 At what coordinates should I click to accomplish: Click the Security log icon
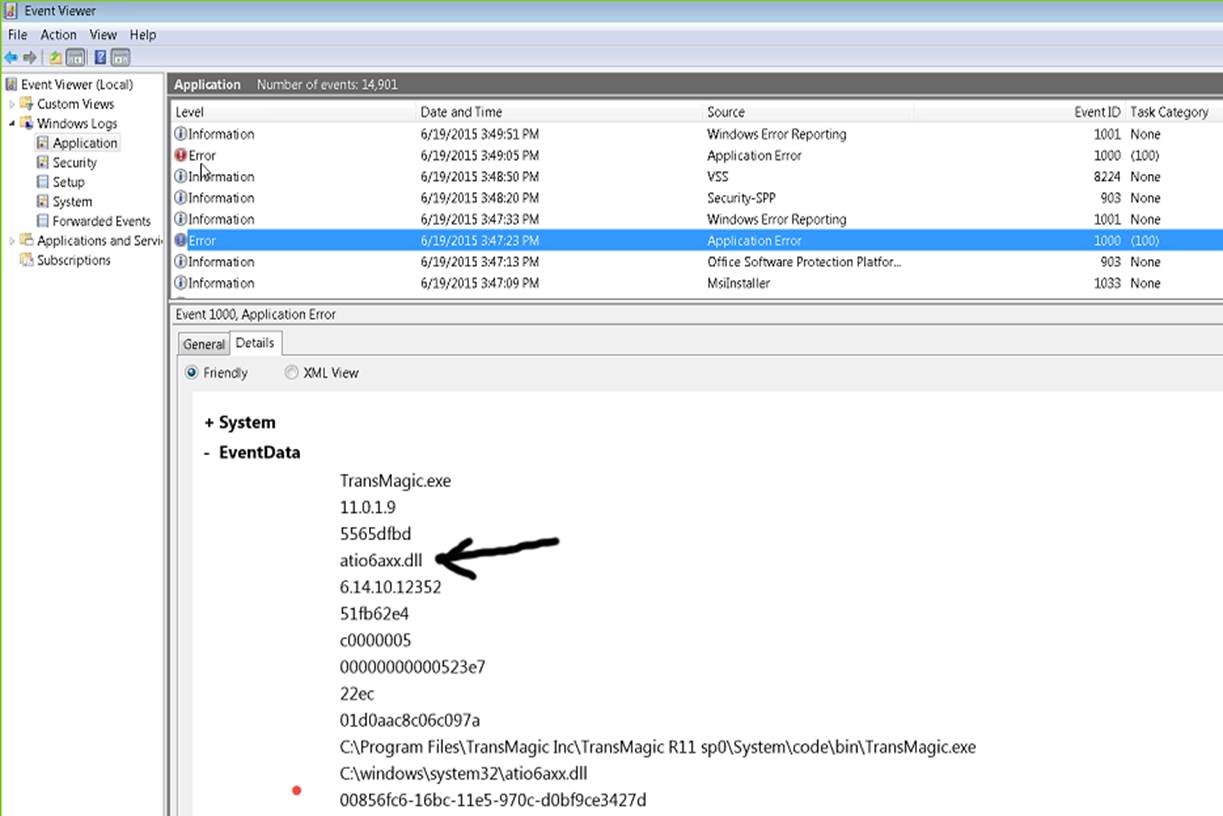pos(43,163)
